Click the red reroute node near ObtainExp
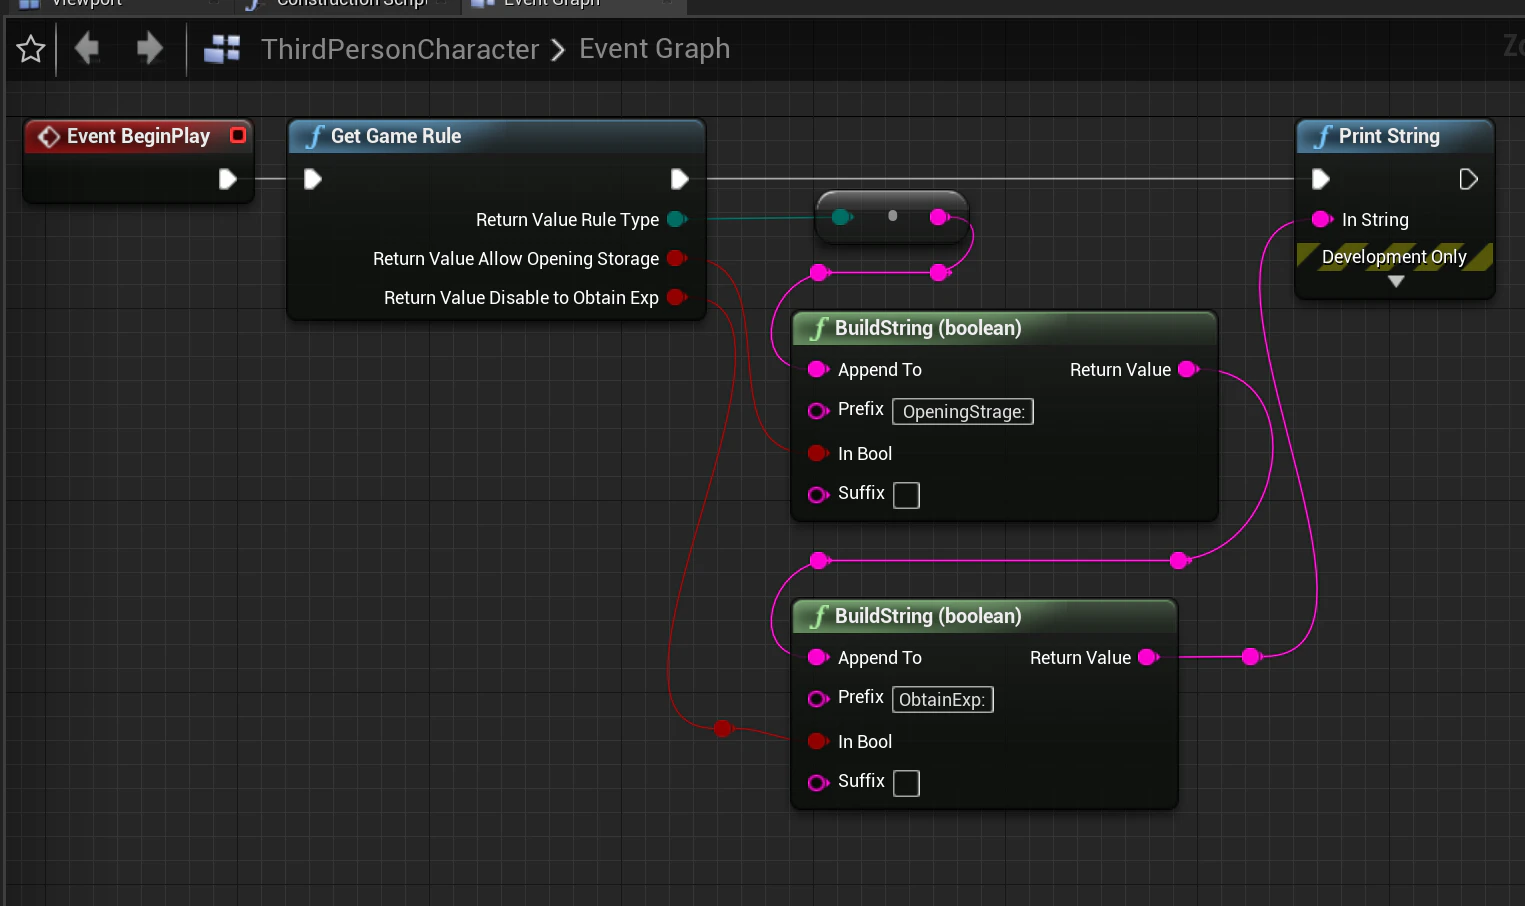Image resolution: width=1525 pixels, height=906 pixels. (724, 728)
